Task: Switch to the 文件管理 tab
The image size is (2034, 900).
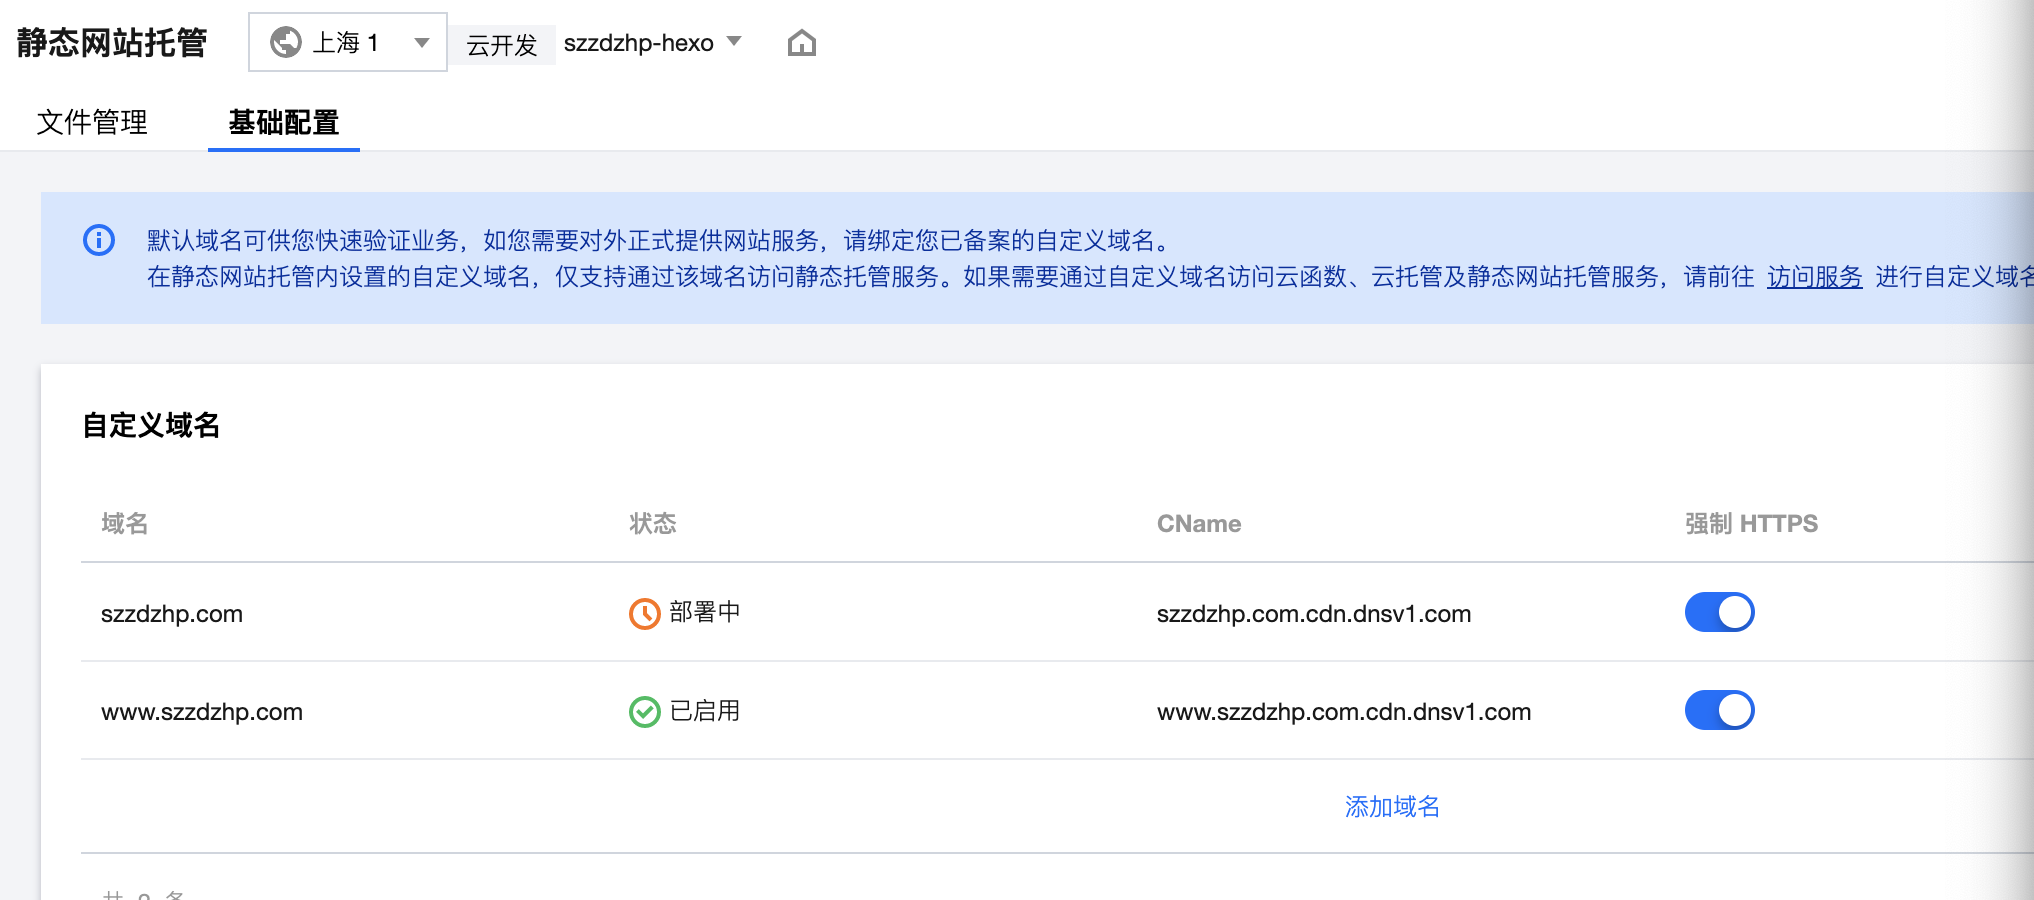Action: (x=92, y=122)
